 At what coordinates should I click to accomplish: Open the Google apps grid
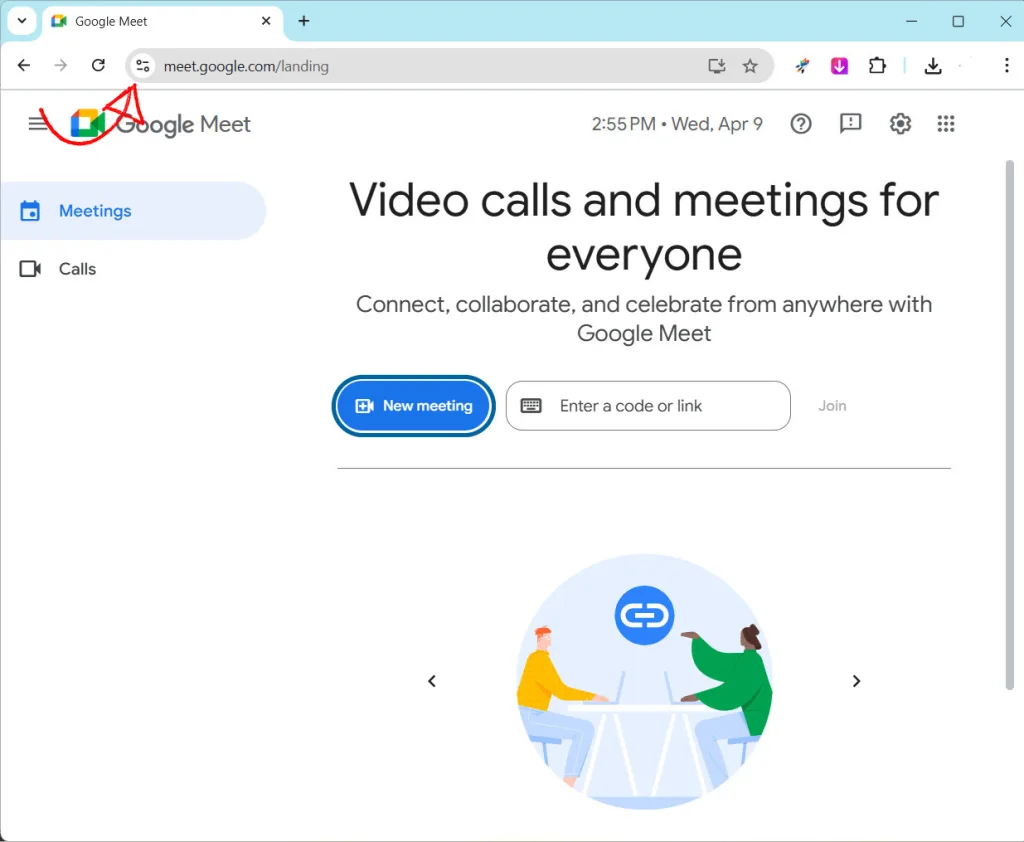(946, 123)
